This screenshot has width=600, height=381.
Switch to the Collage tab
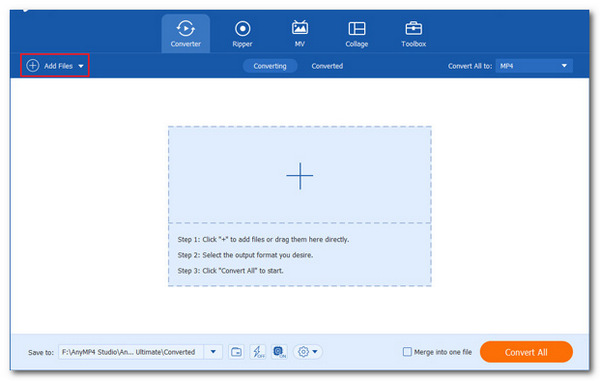point(357,34)
